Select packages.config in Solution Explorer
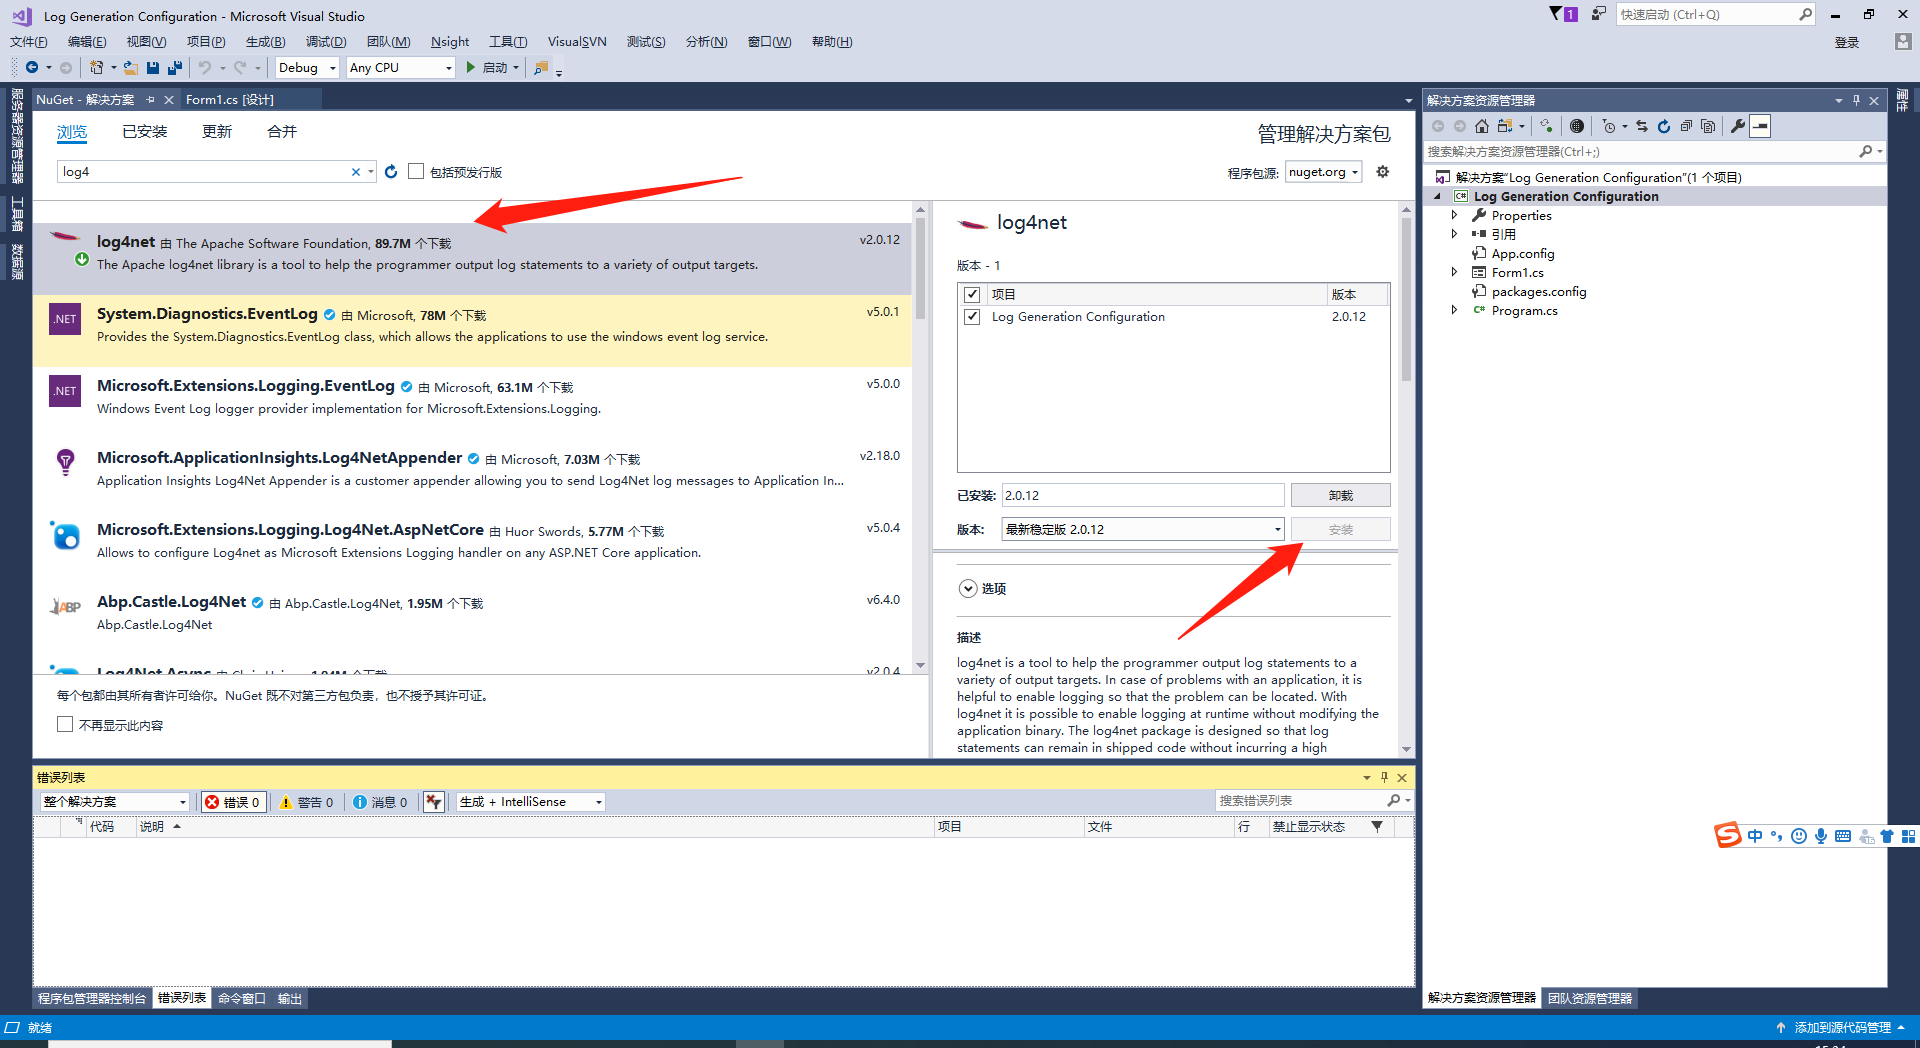This screenshot has height=1048, width=1920. 1538,291
